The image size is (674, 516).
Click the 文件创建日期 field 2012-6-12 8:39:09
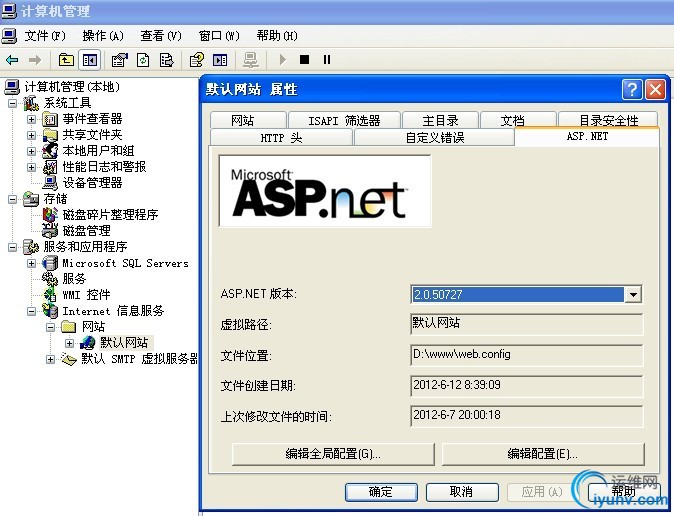pos(527,385)
